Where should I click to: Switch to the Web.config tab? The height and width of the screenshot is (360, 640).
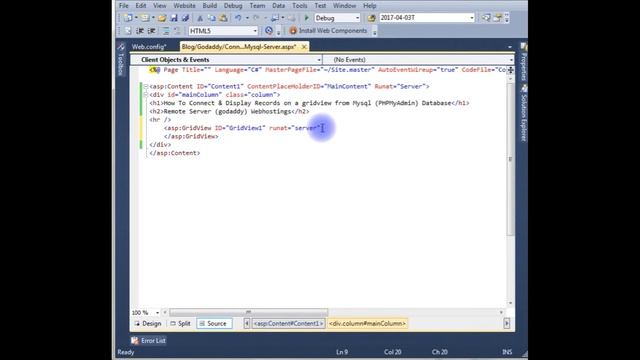(149, 47)
